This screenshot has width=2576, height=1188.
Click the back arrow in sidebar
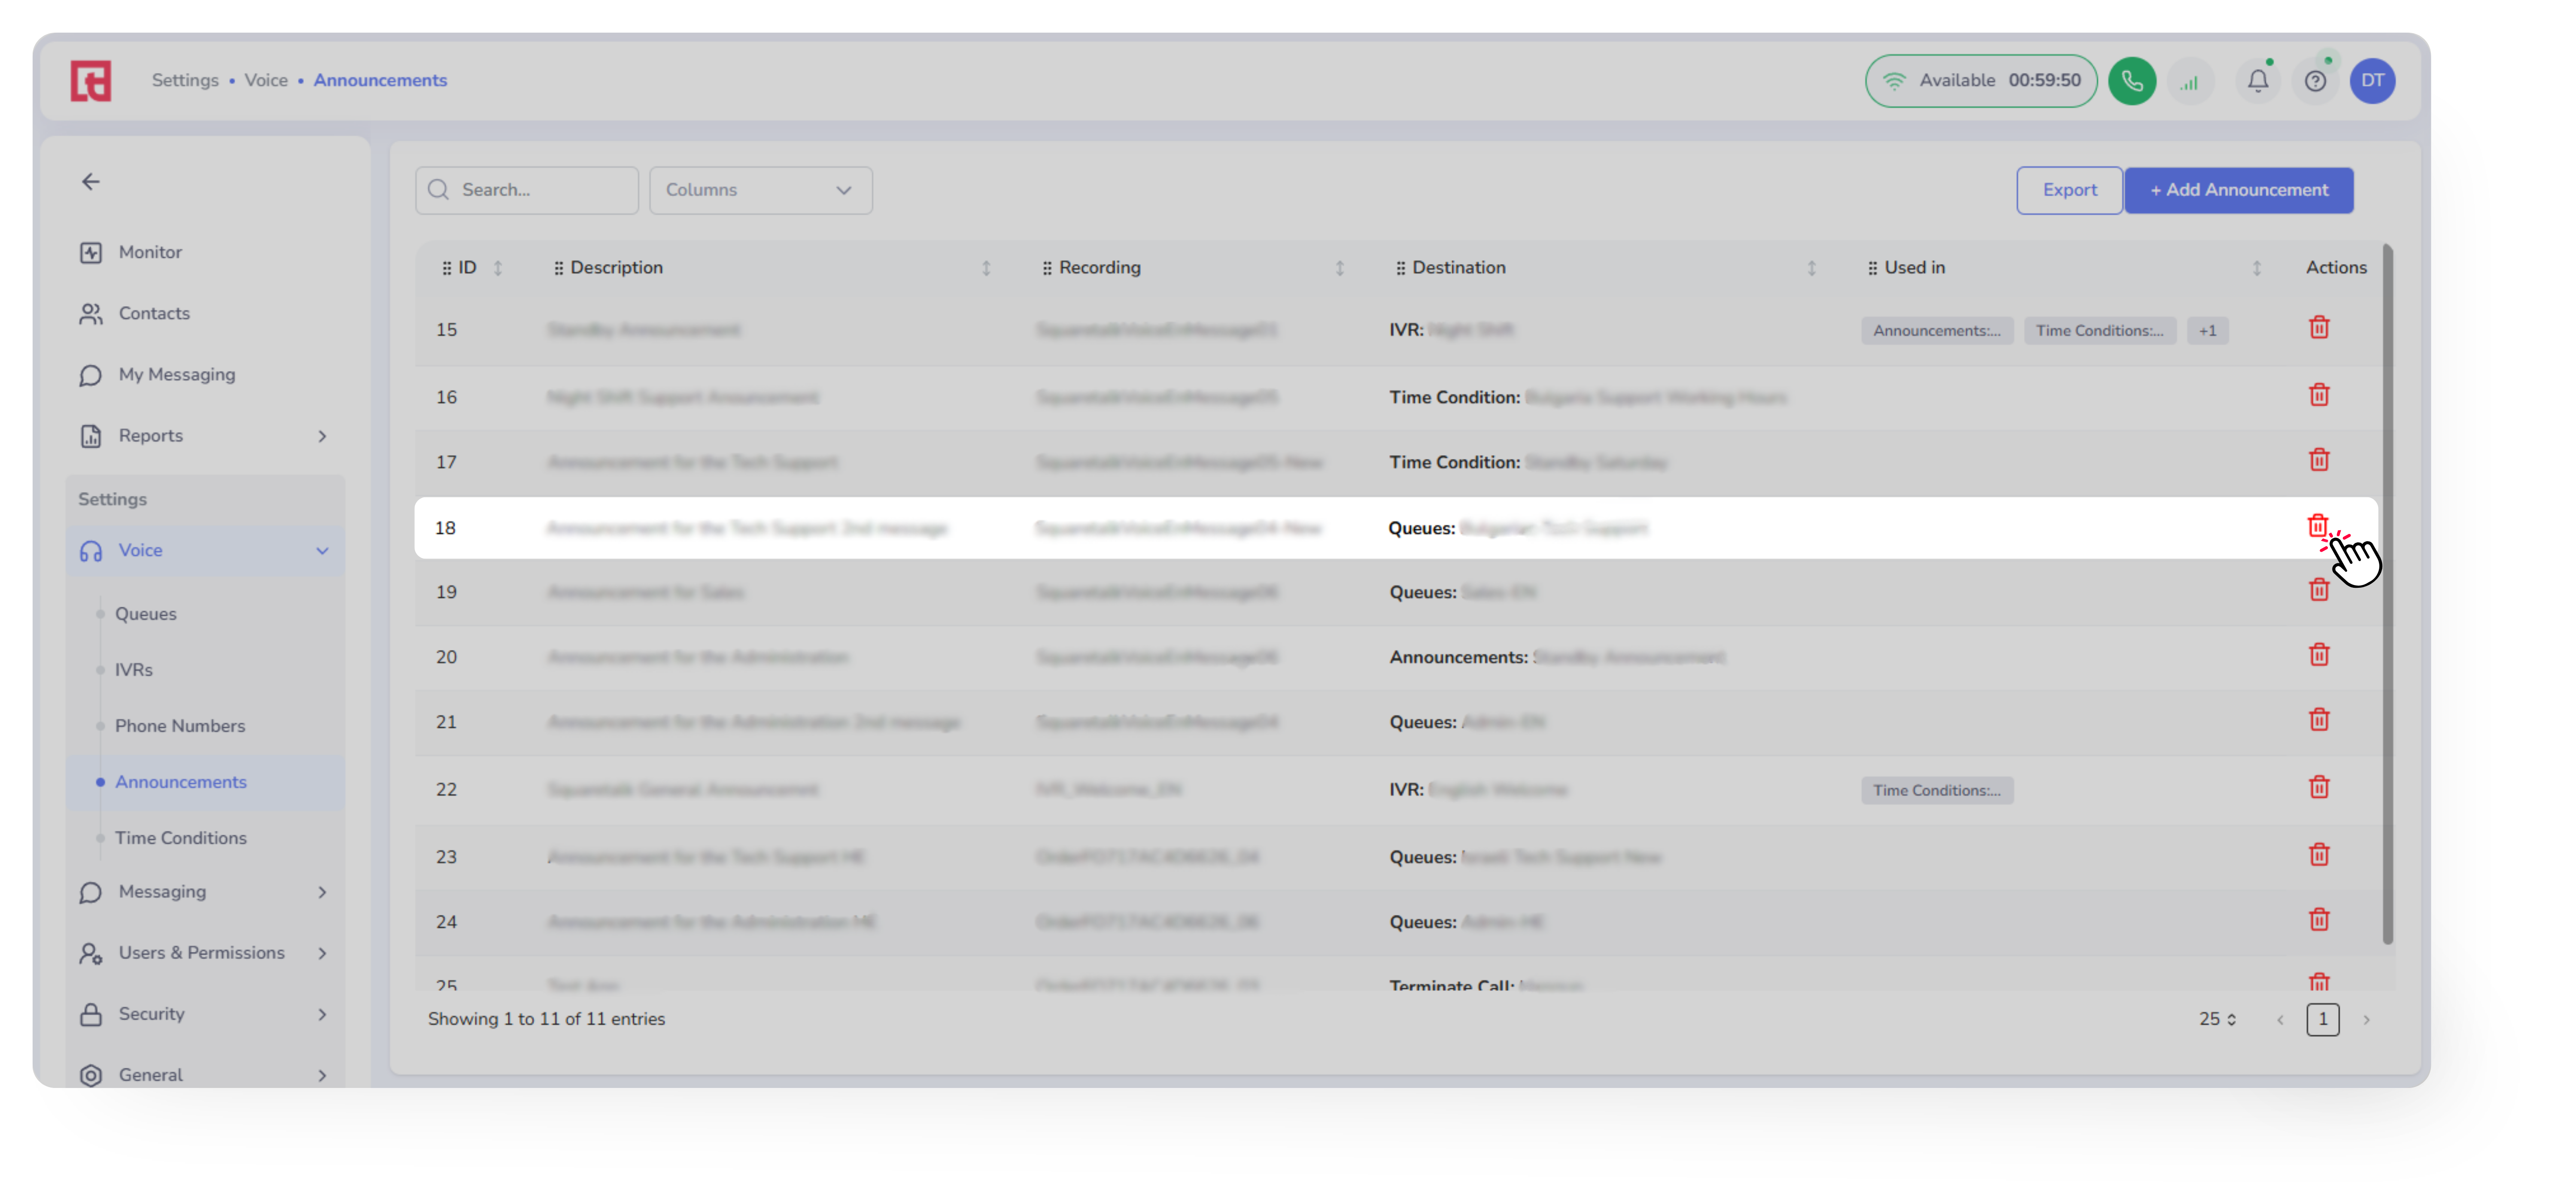(x=91, y=181)
